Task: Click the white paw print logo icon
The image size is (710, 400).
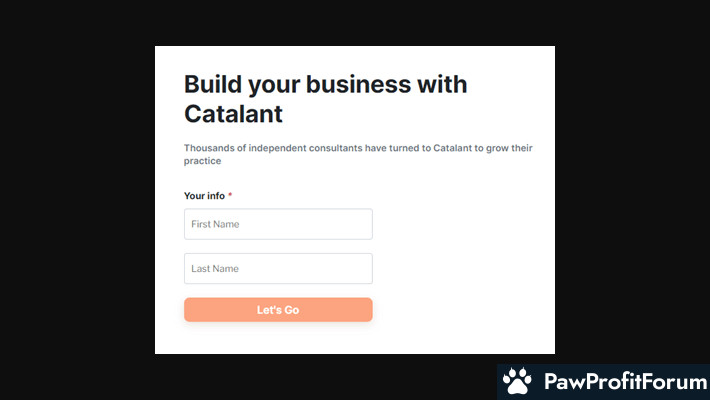Action: pos(517,381)
